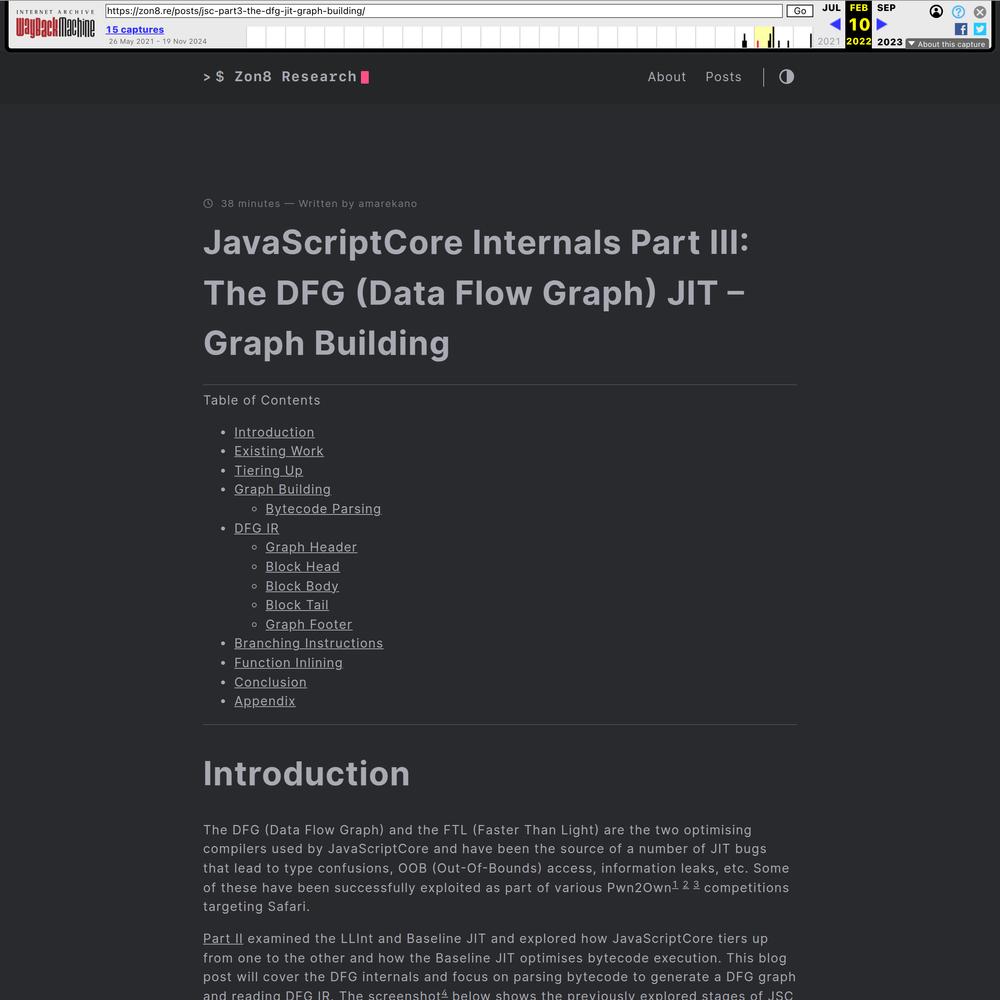Image resolution: width=1000 pixels, height=1000 pixels.
Task: Jump to 2023 captures year
Action: click(890, 41)
